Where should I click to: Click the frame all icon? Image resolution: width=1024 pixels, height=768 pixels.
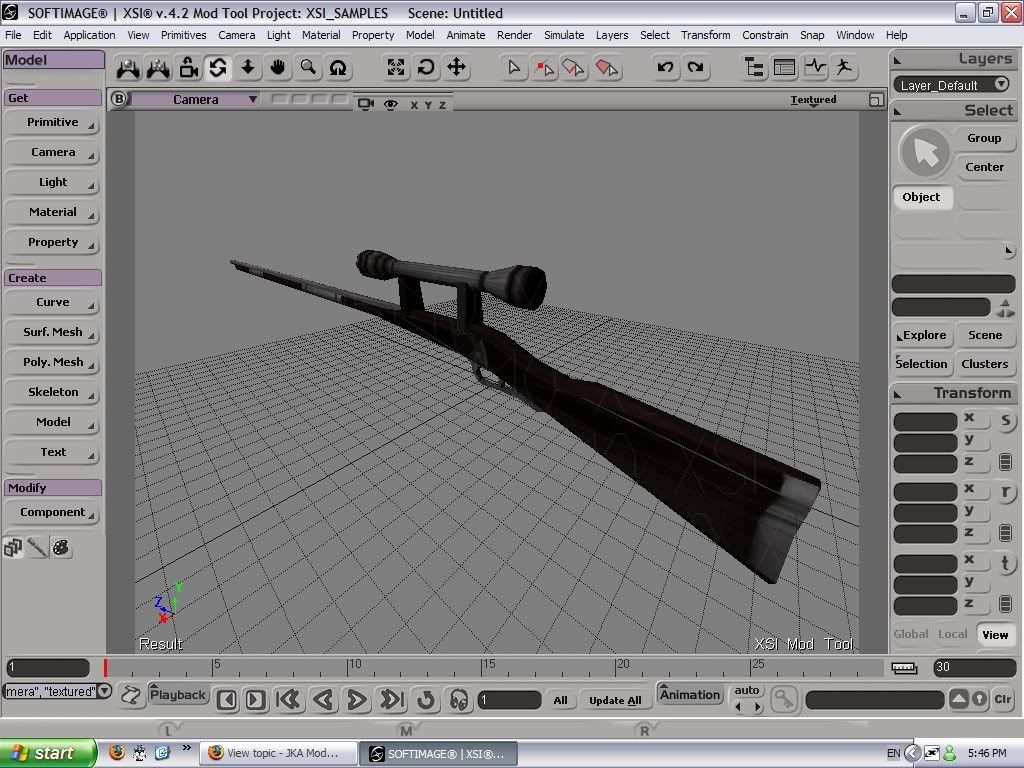[396, 67]
